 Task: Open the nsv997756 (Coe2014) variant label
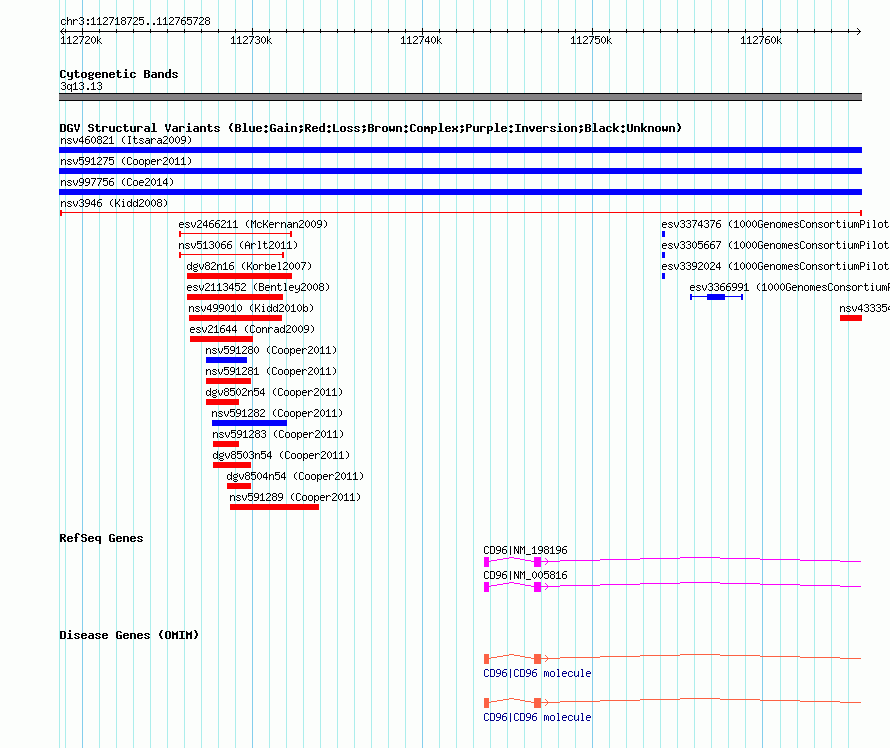pos(117,182)
